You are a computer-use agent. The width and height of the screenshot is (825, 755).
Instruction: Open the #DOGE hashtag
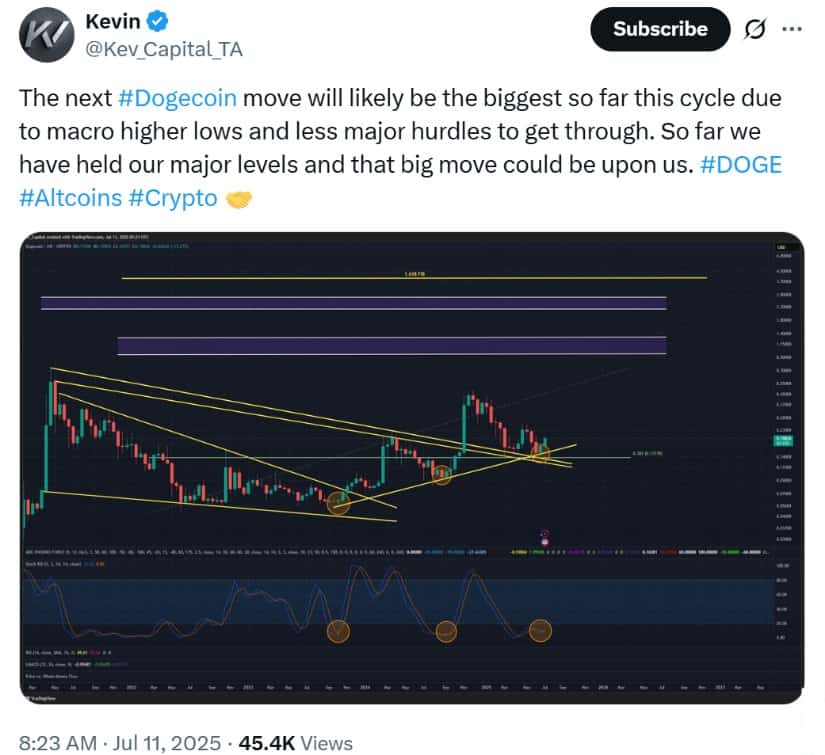pos(741,165)
